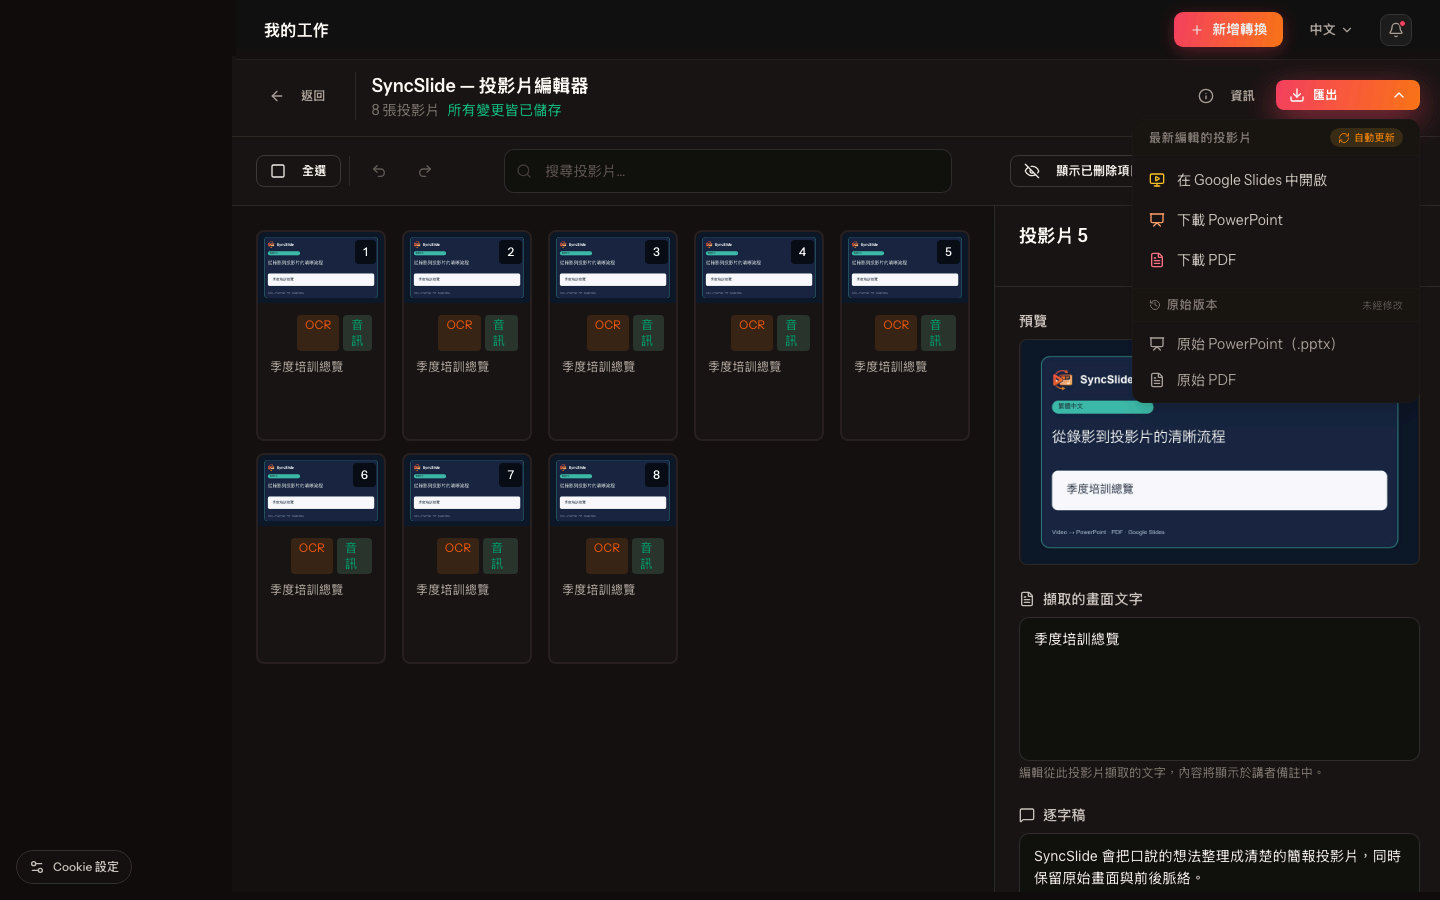Click the 季度培訓總覽 title under slide 2

point(453,367)
